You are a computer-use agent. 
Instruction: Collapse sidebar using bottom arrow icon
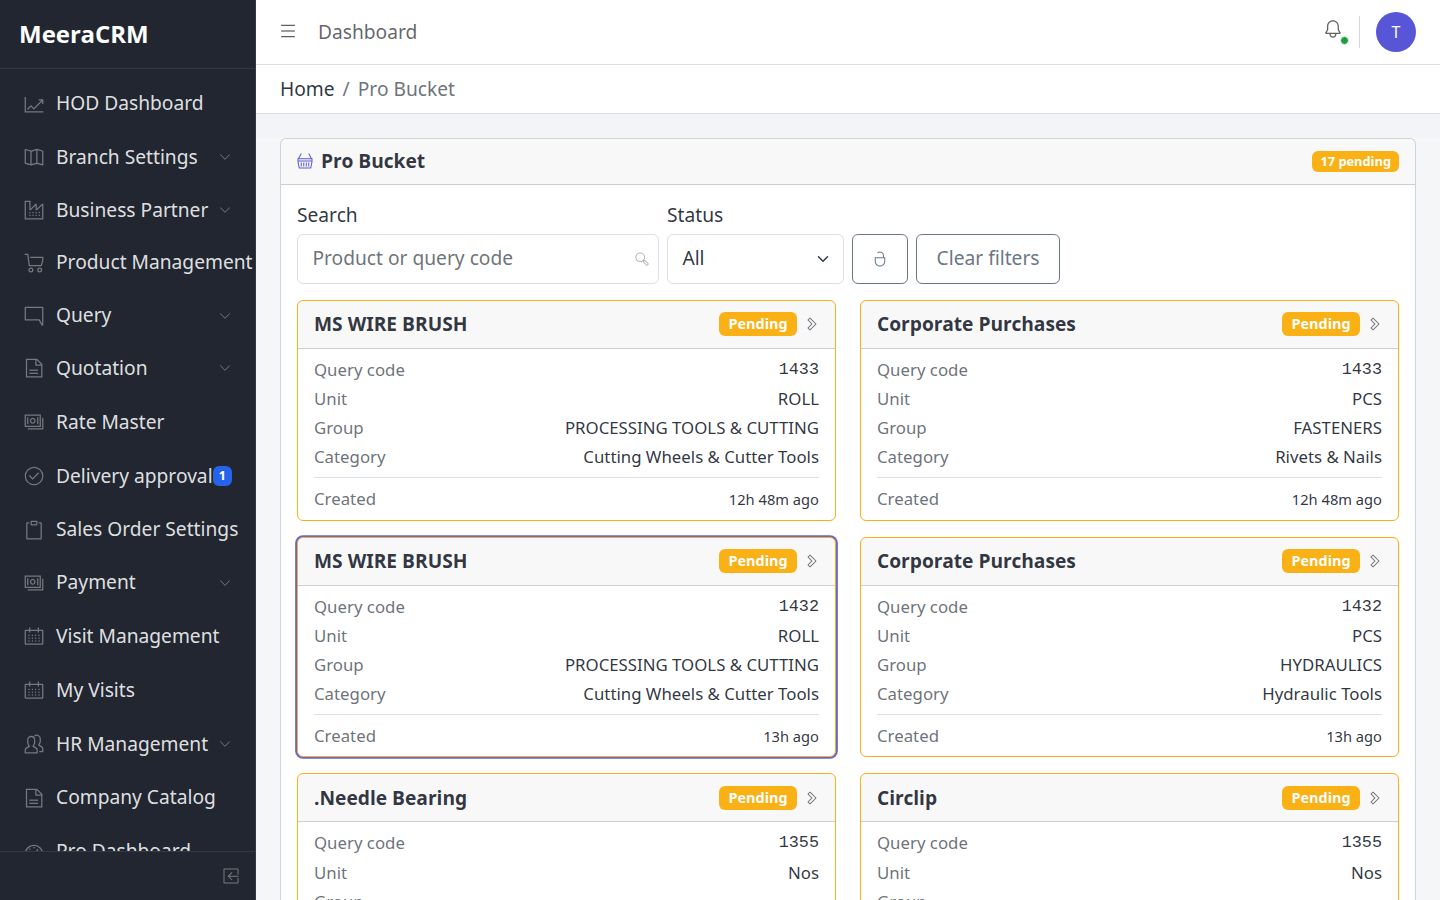[231, 876]
